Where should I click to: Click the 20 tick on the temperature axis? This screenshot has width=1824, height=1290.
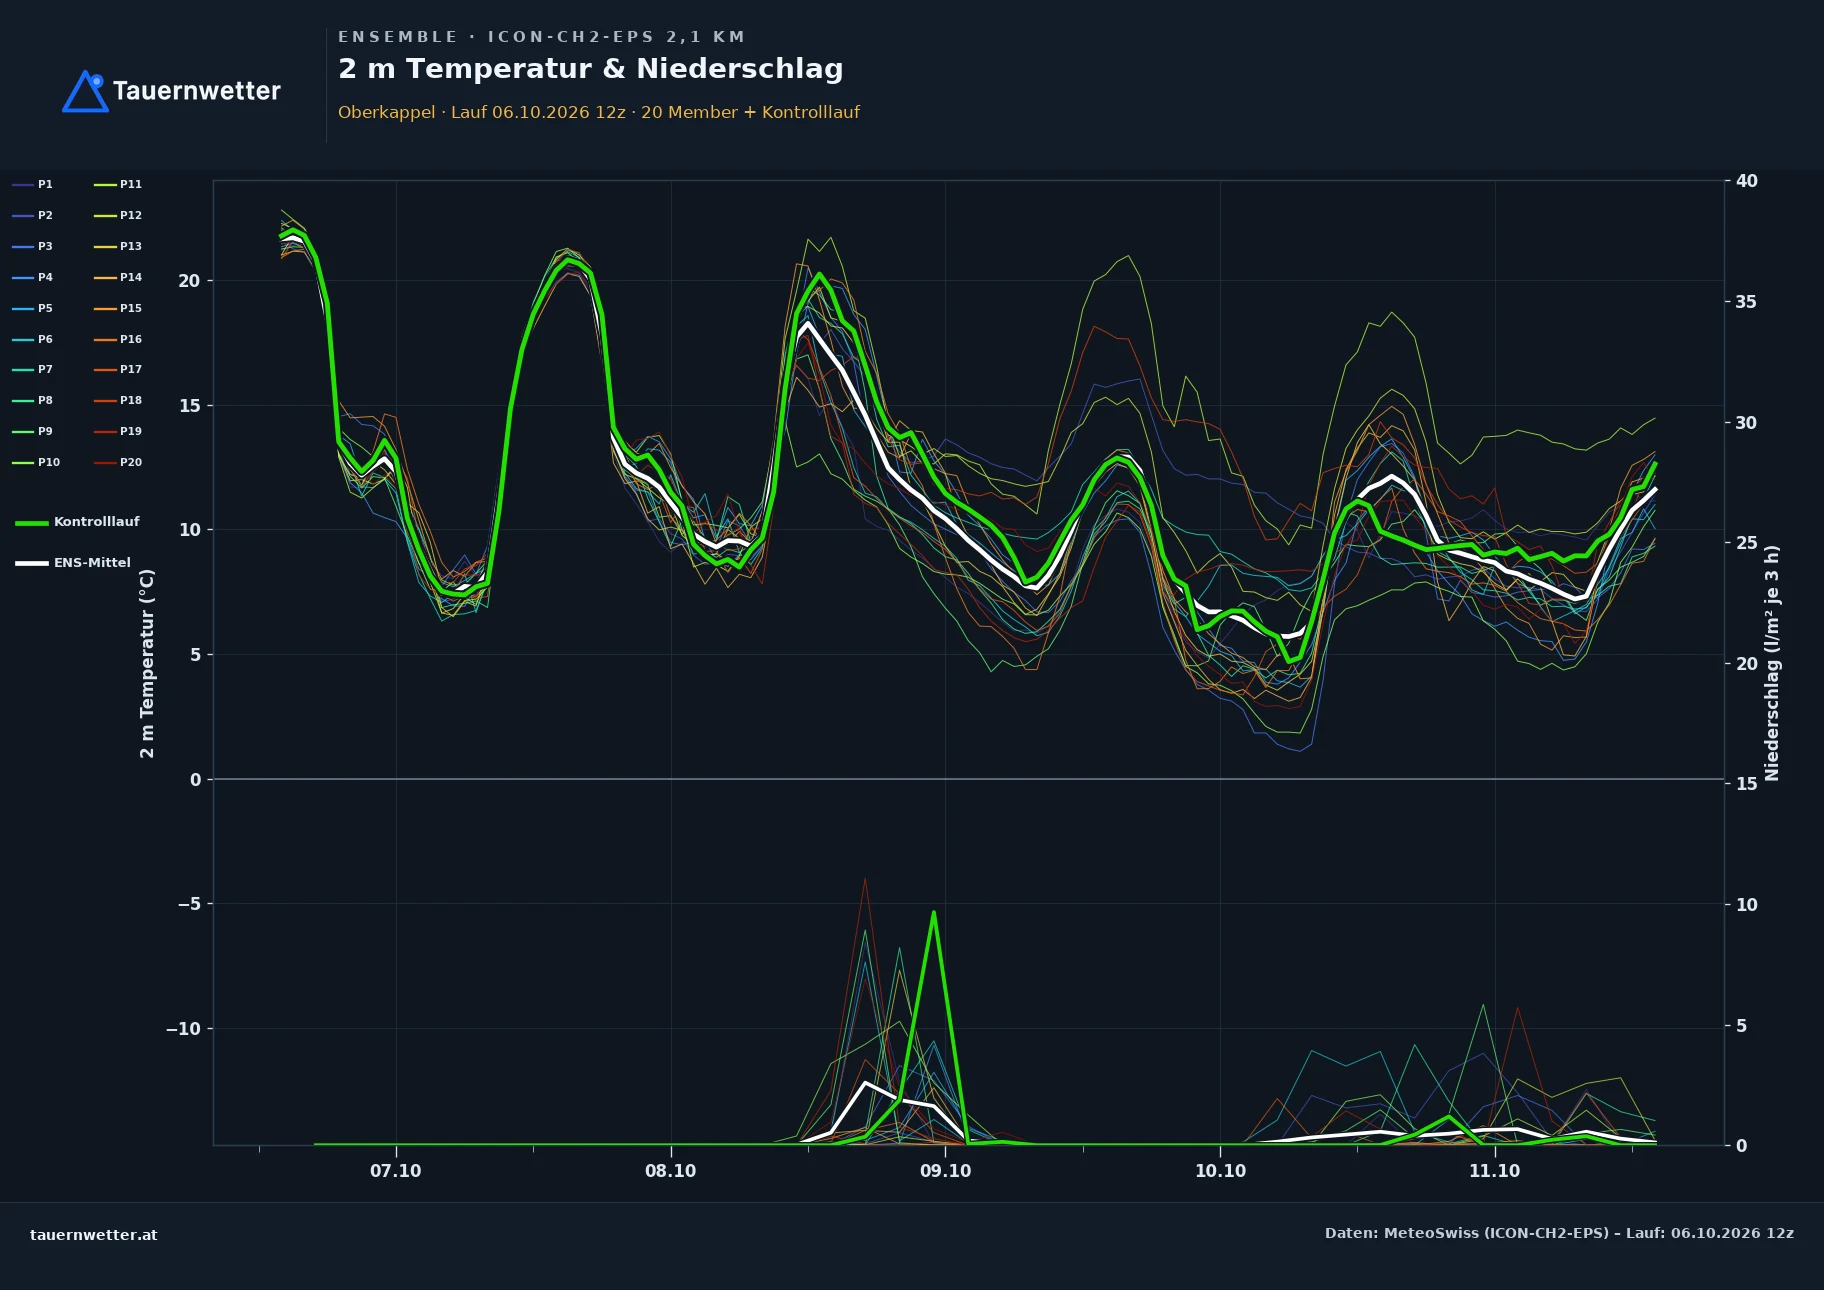[189, 281]
